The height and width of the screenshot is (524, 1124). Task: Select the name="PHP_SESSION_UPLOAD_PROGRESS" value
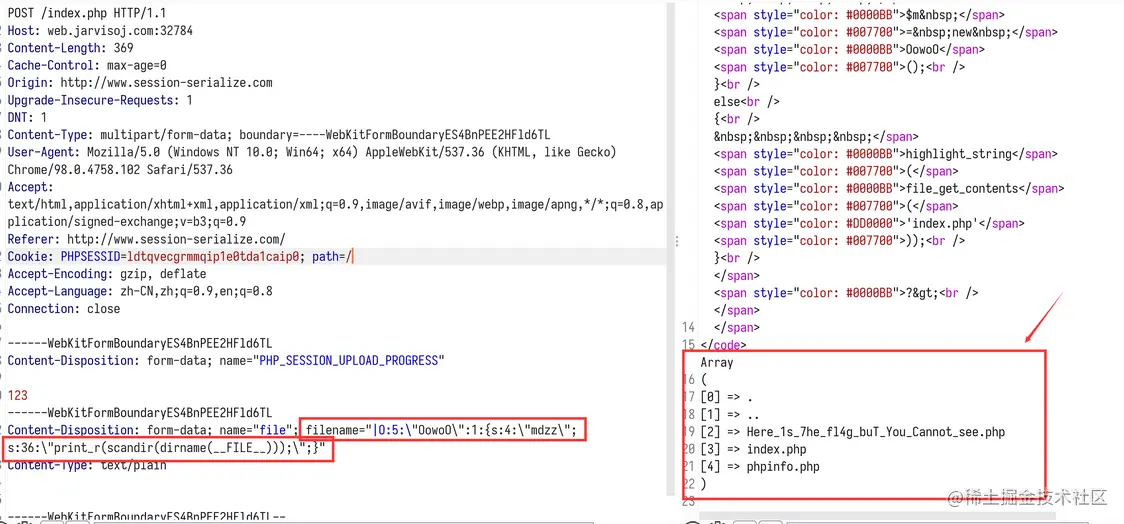[x=334, y=361]
